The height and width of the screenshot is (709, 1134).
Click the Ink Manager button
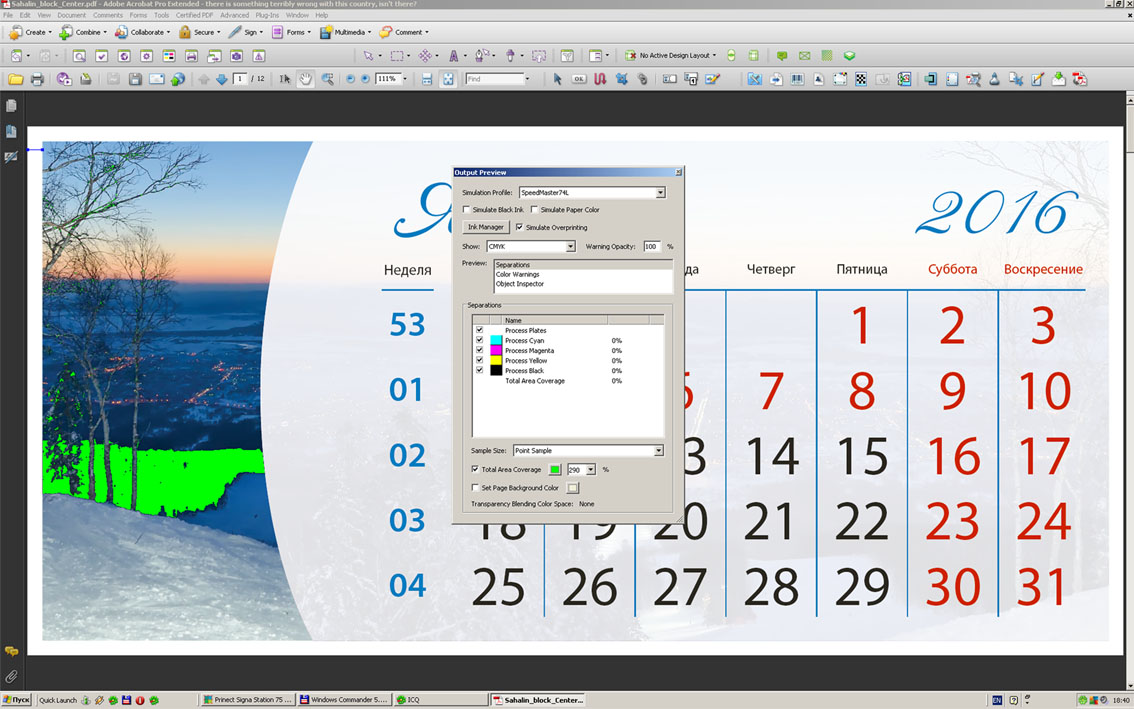tap(486, 227)
